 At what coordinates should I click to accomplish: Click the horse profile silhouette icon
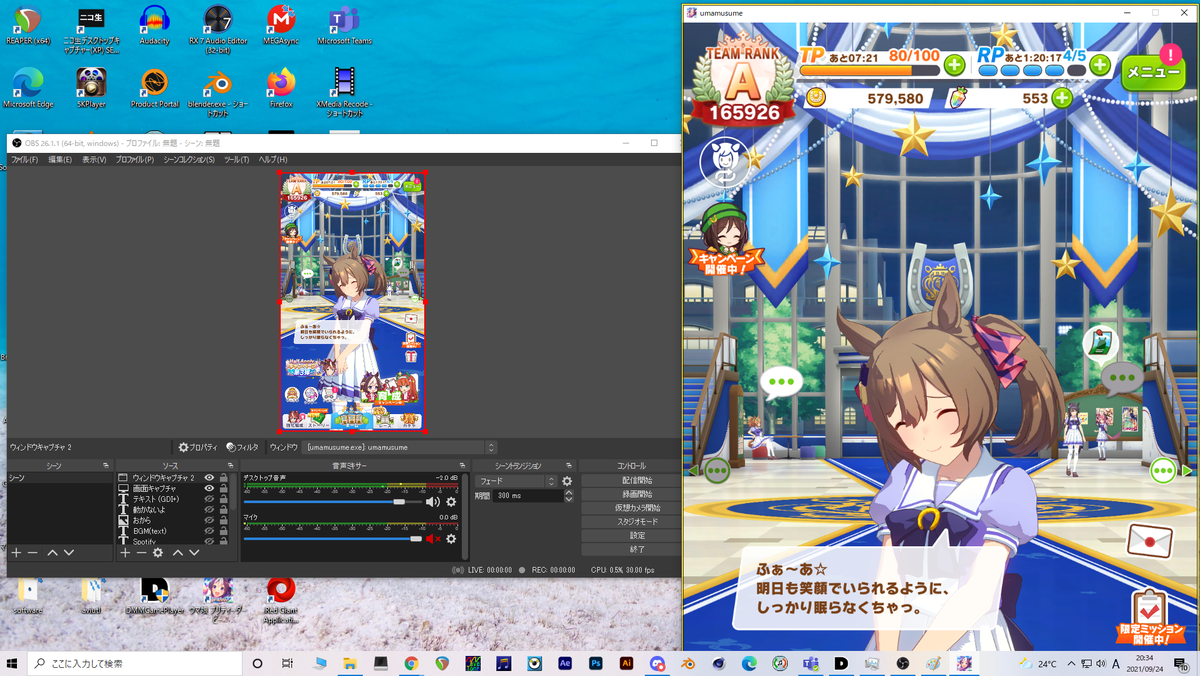pyautogui.click(x=724, y=163)
